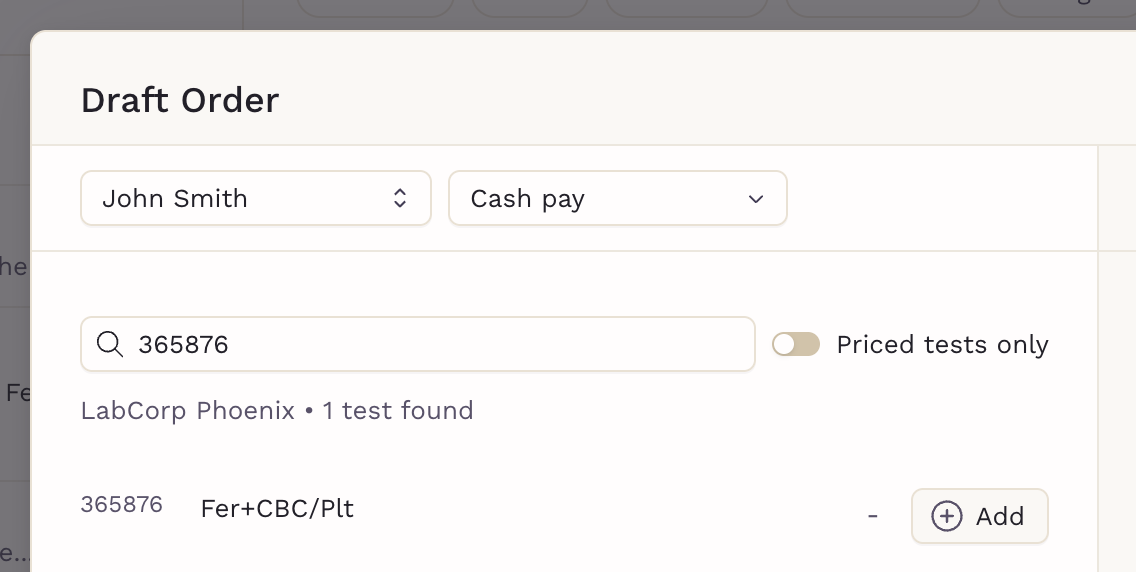Click the Draft Order dialog heading
The image size is (1136, 572).
click(180, 100)
